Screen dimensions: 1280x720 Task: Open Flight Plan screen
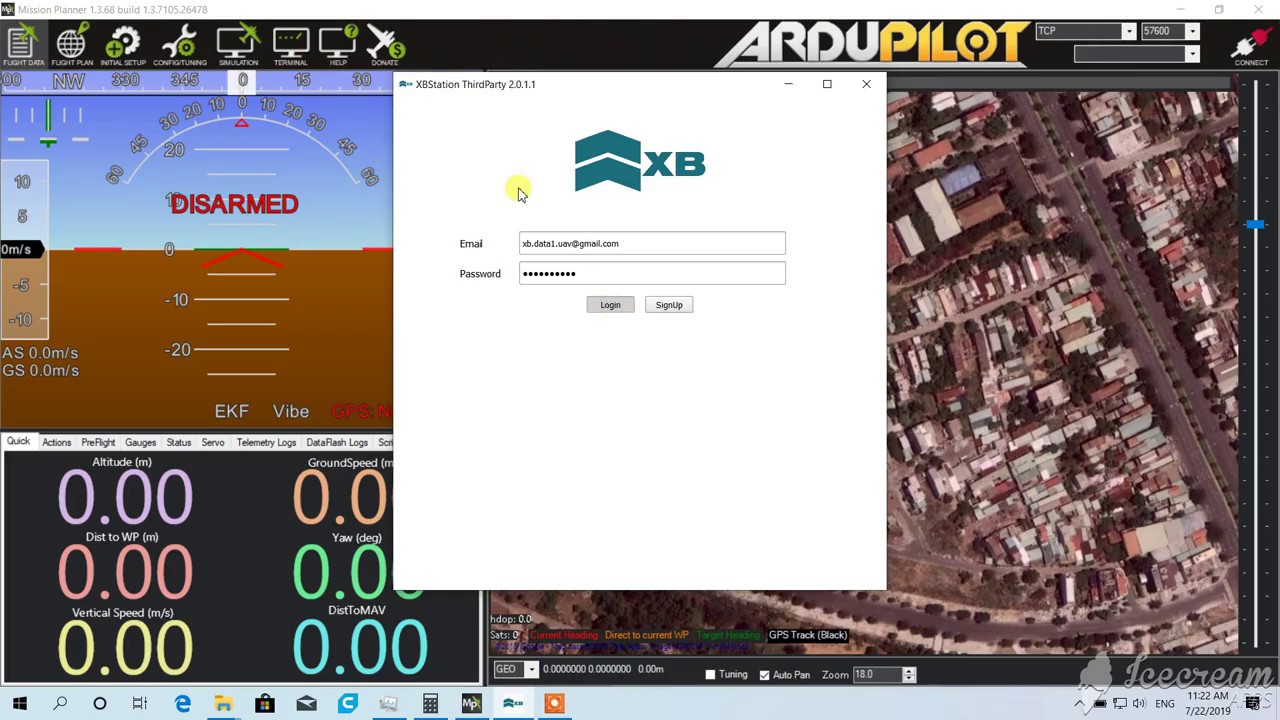click(71, 46)
